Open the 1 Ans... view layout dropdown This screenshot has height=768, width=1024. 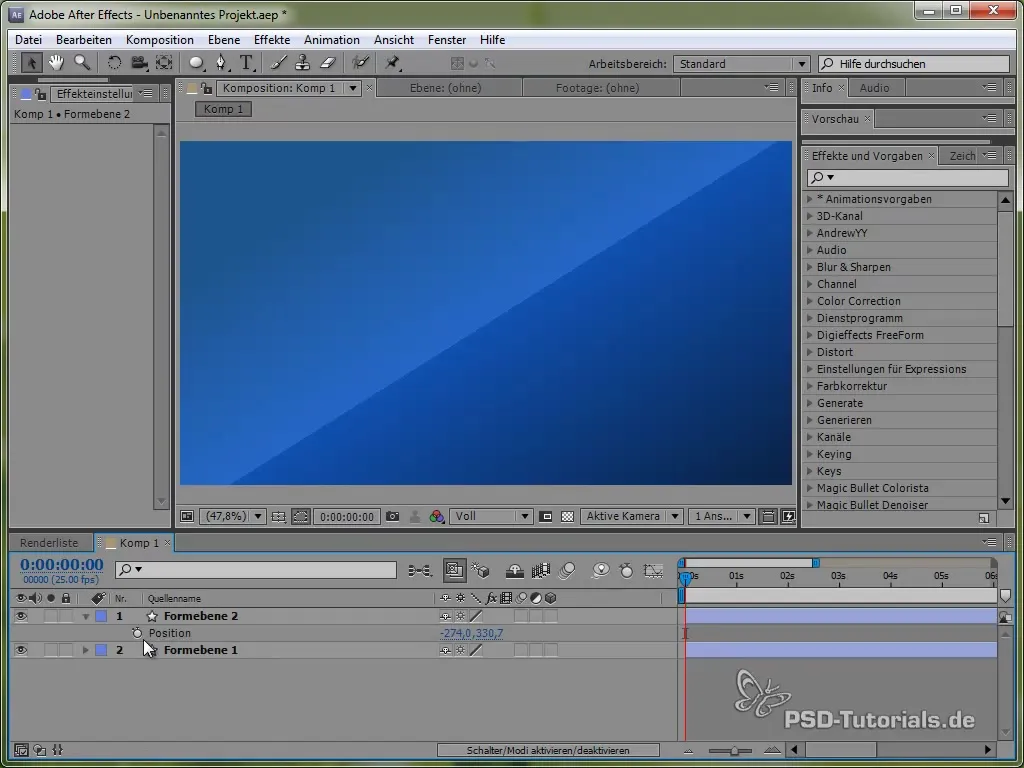[721, 517]
